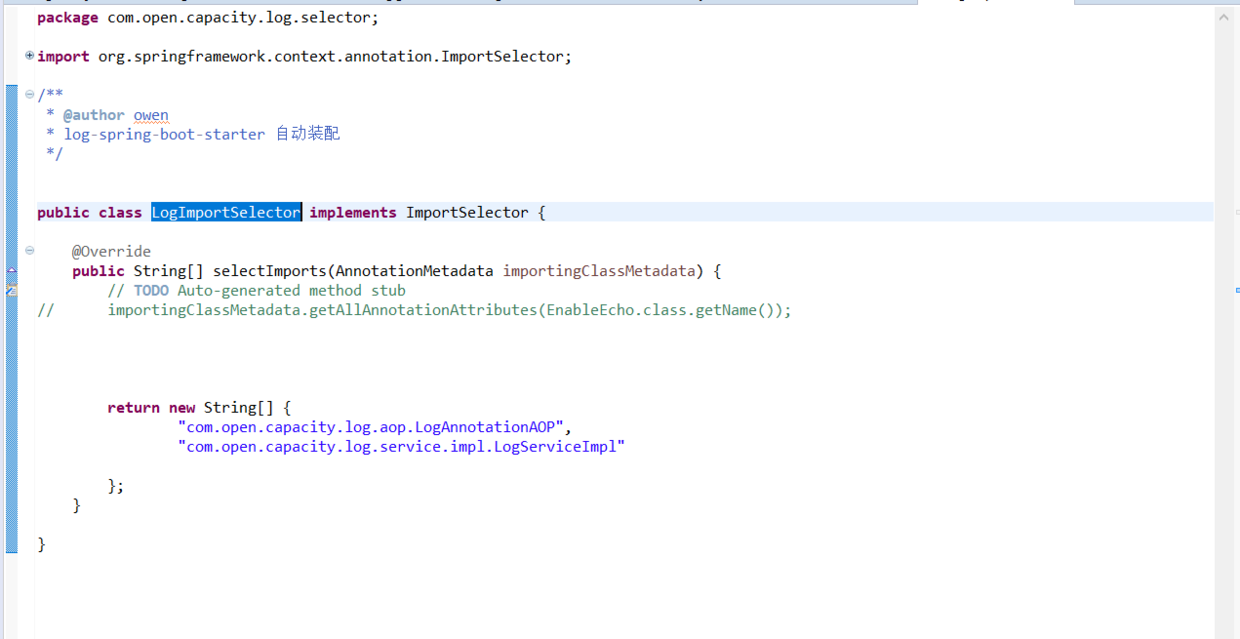This screenshot has width=1240, height=639.
Task: Click the LogAnnotationAOP string literal
Action: coord(371,427)
